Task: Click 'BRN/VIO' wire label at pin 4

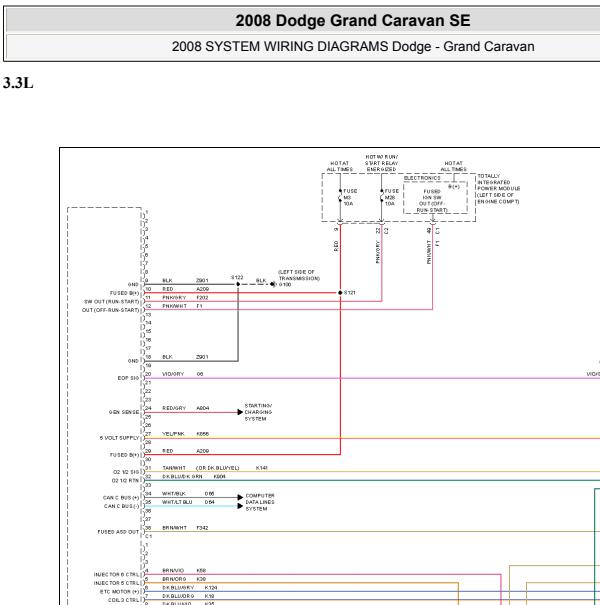Action: coord(173,570)
